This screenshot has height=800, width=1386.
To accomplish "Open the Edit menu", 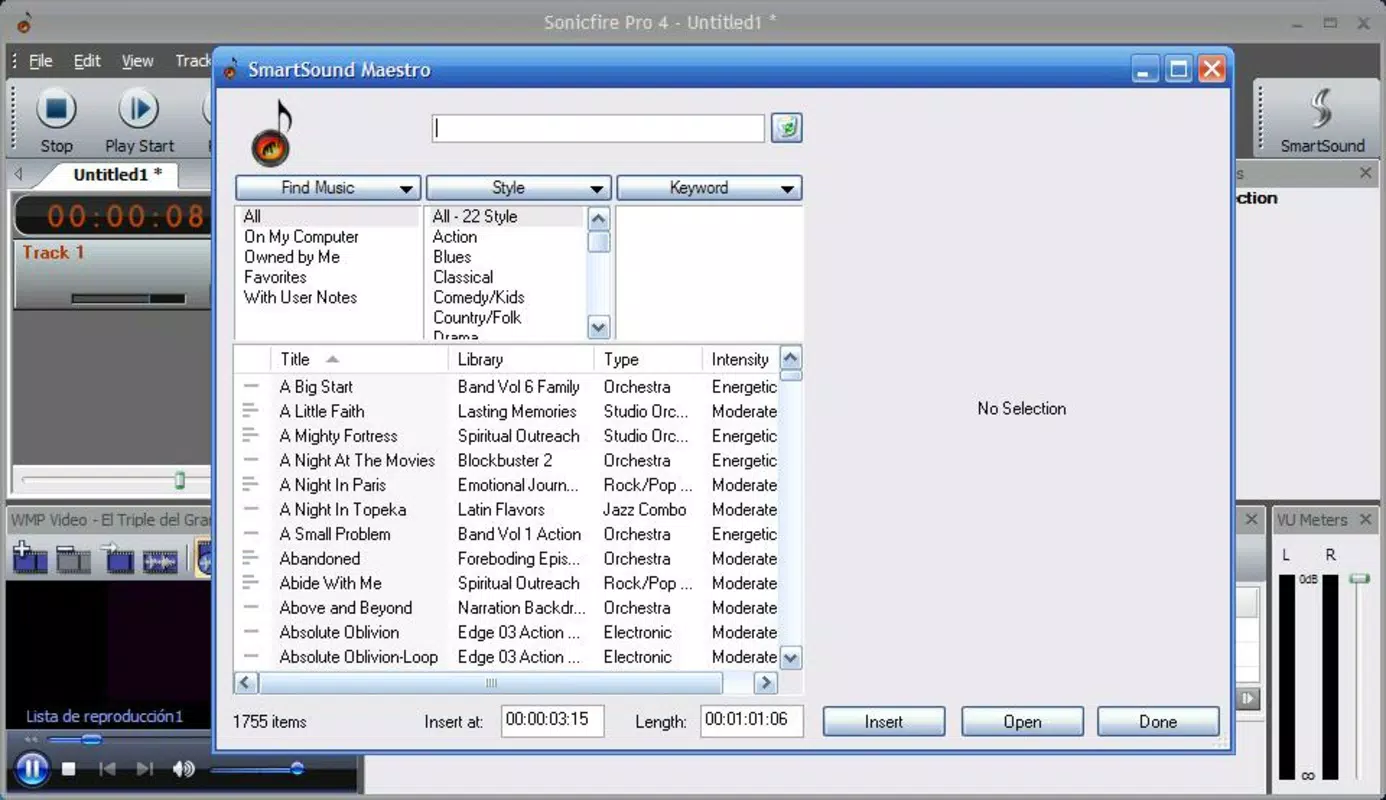I will [87, 61].
